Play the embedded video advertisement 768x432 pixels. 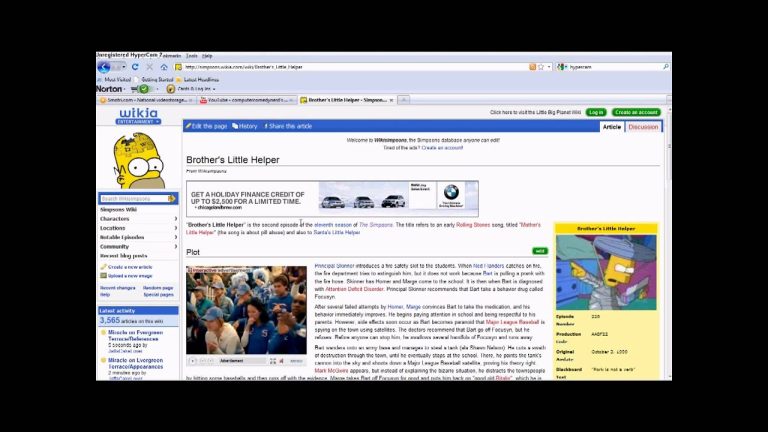(x=193, y=360)
